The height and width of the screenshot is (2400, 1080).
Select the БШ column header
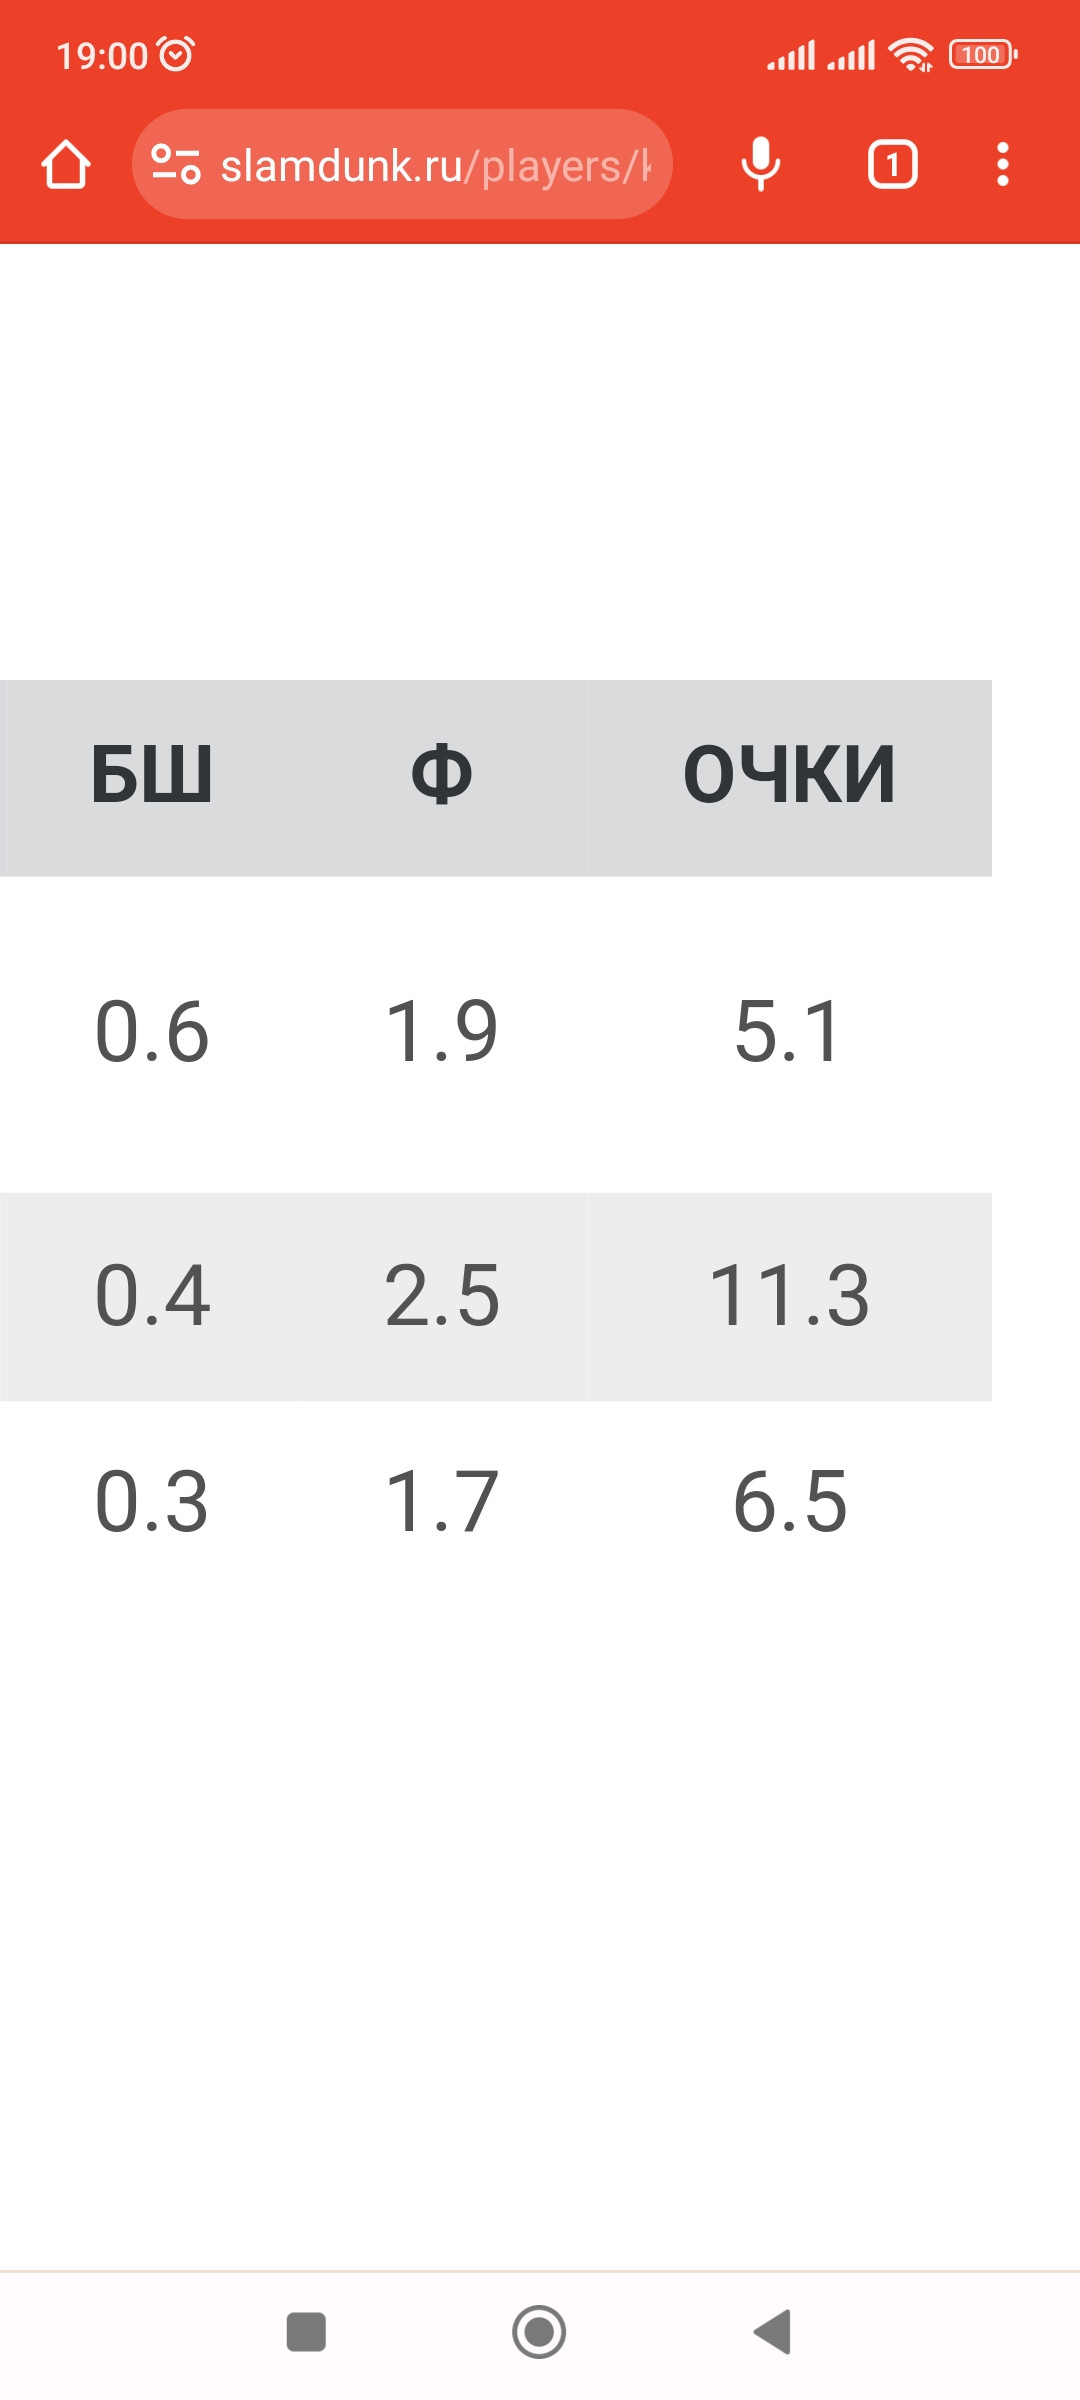coord(152,777)
